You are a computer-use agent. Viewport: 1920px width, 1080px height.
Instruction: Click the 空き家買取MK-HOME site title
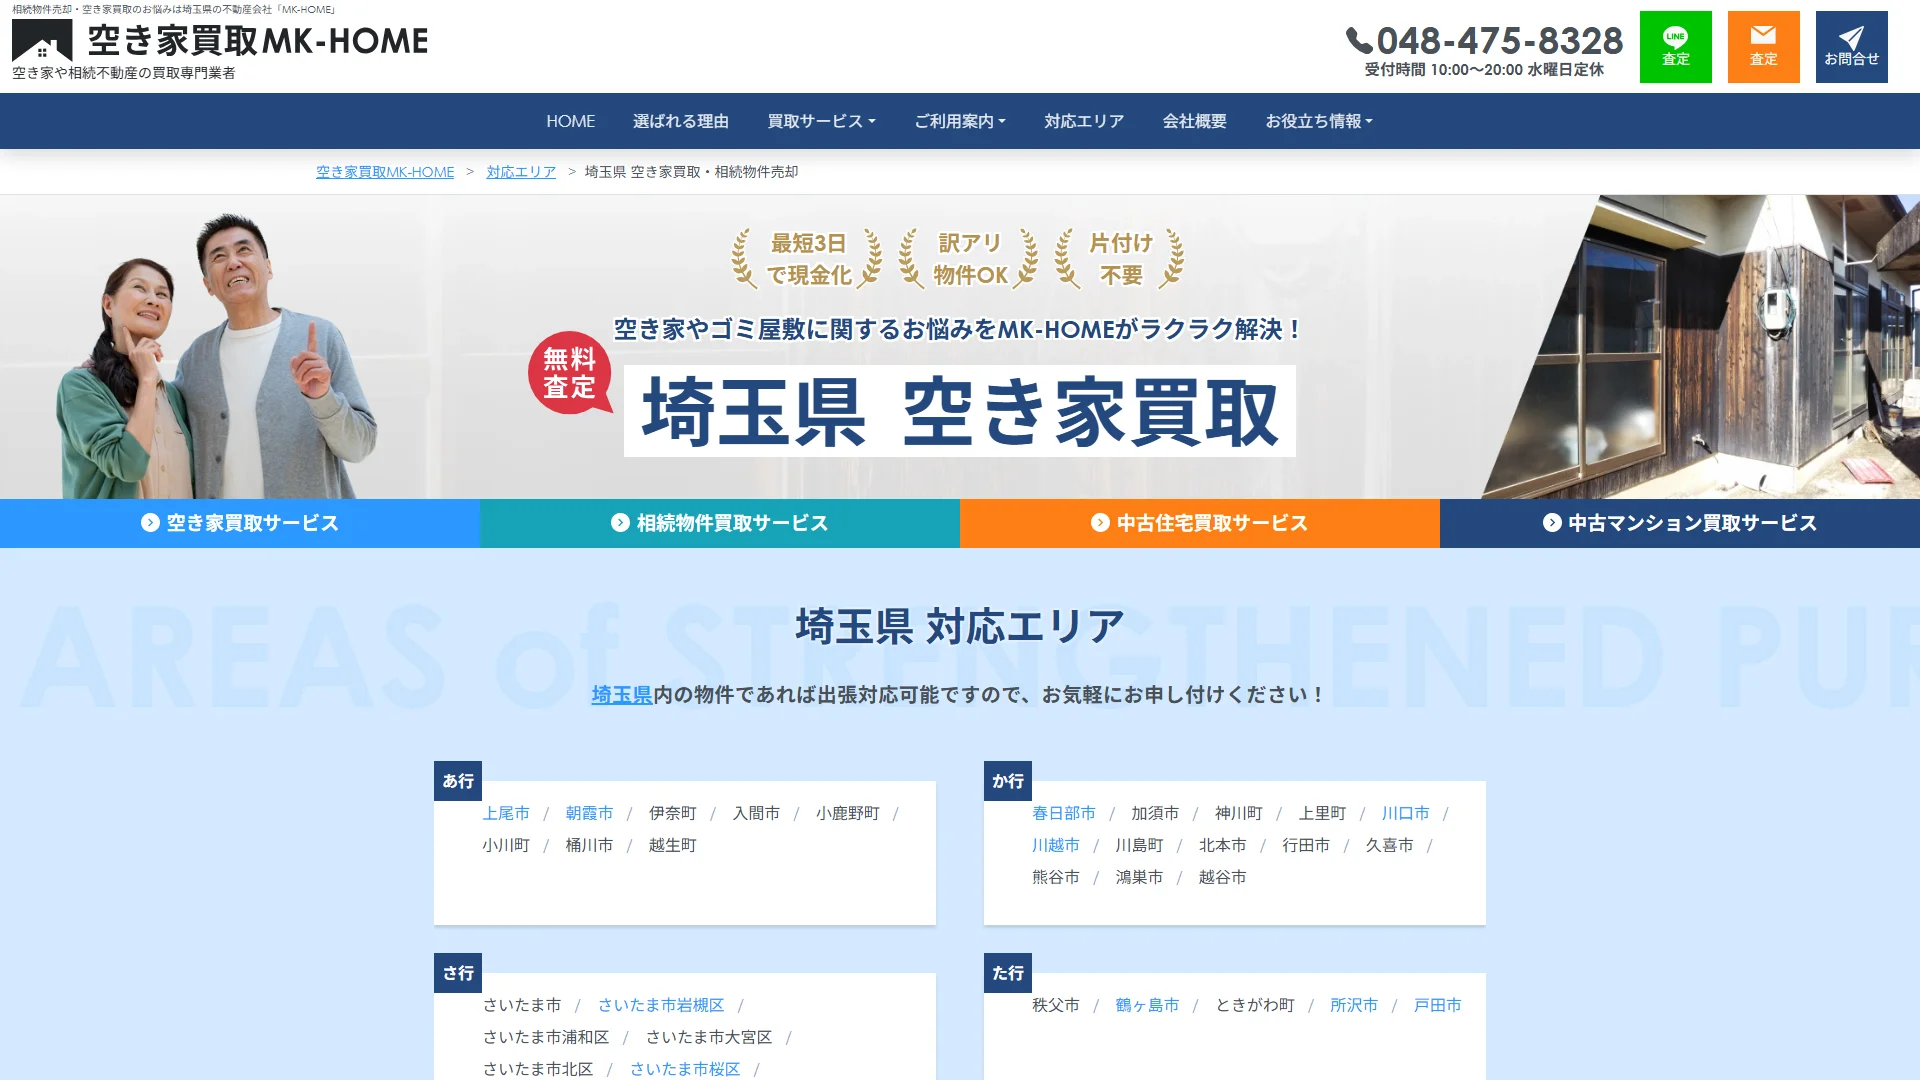258,41
